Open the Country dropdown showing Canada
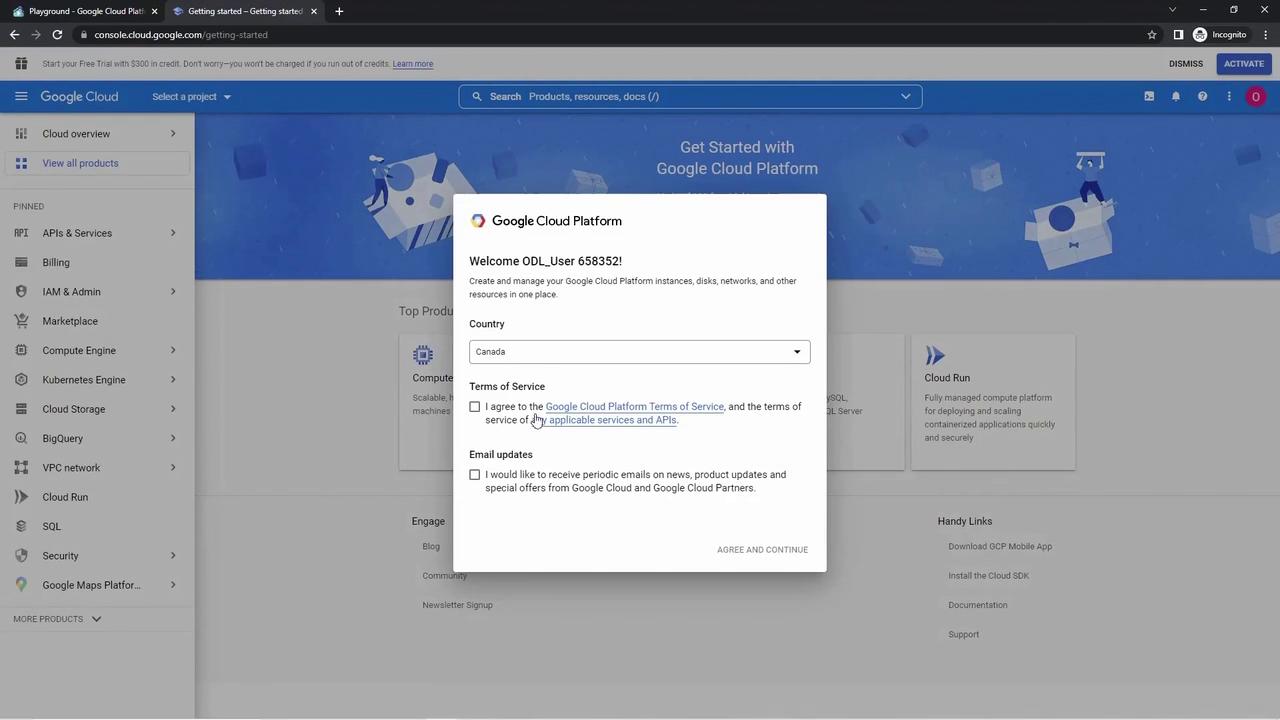The height and width of the screenshot is (720, 1280). 640,352
